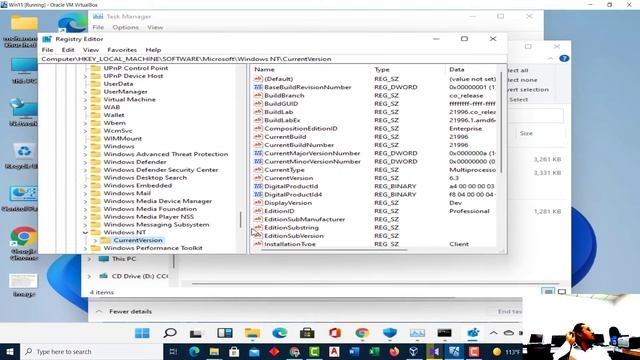This screenshot has width=640, height=360.
Task: Open the Mail app on the host taskbar
Action: coord(254,351)
